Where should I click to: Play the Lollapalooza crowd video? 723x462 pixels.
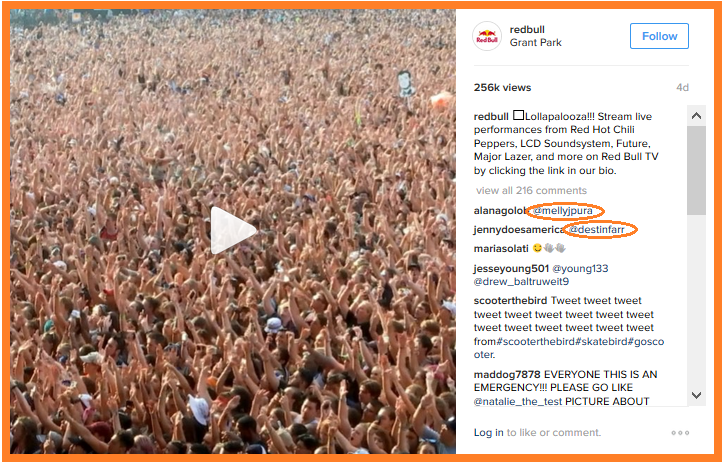click(x=233, y=230)
